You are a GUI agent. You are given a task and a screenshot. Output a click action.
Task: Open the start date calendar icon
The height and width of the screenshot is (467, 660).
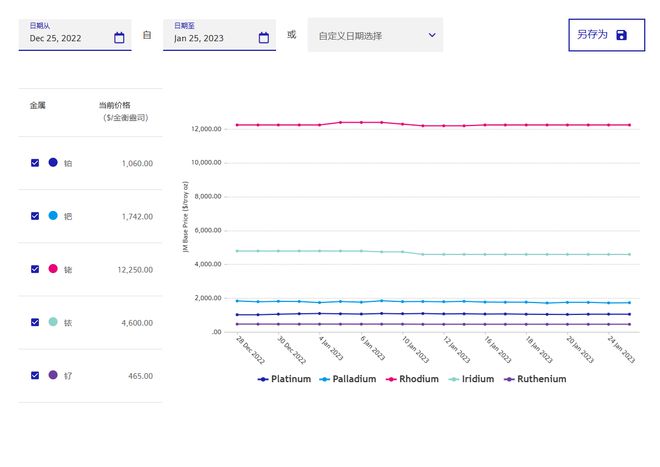pos(119,38)
